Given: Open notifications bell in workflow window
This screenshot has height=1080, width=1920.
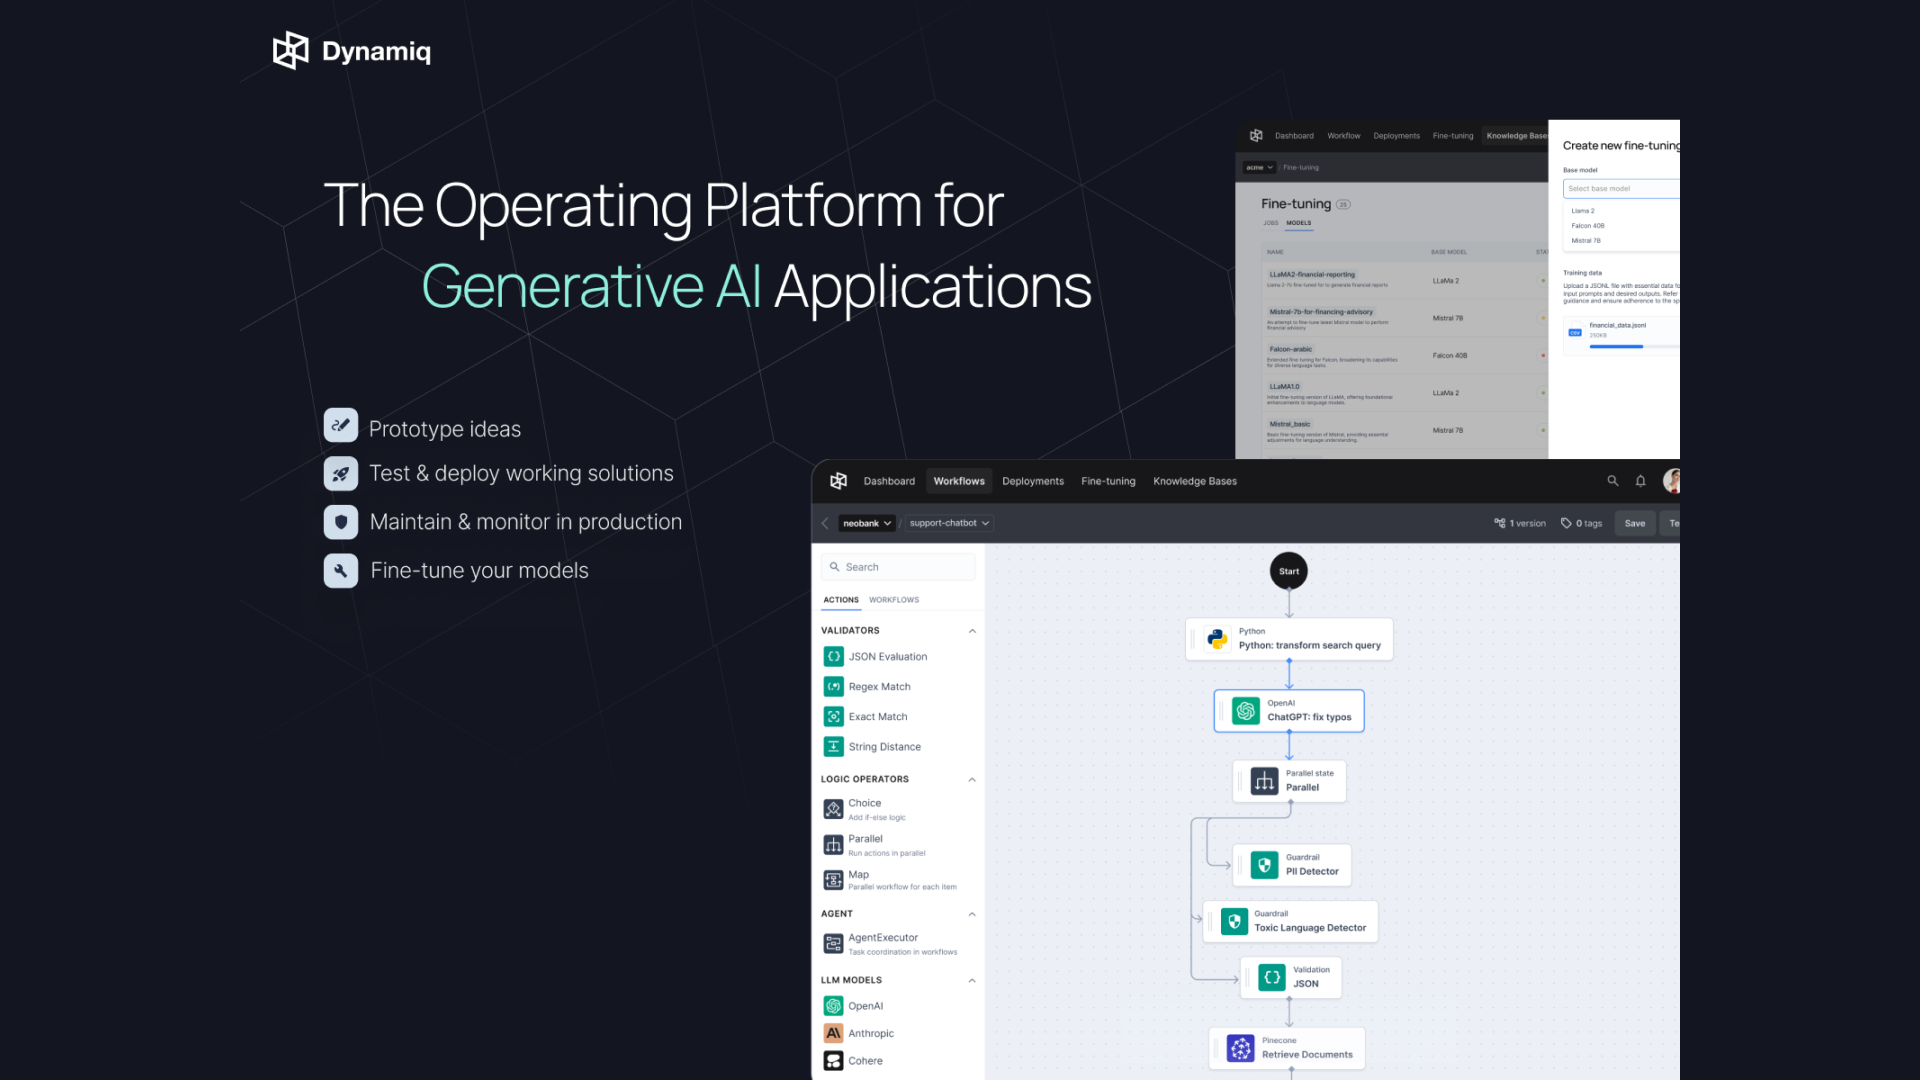Looking at the screenshot, I should tap(1640, 481).
